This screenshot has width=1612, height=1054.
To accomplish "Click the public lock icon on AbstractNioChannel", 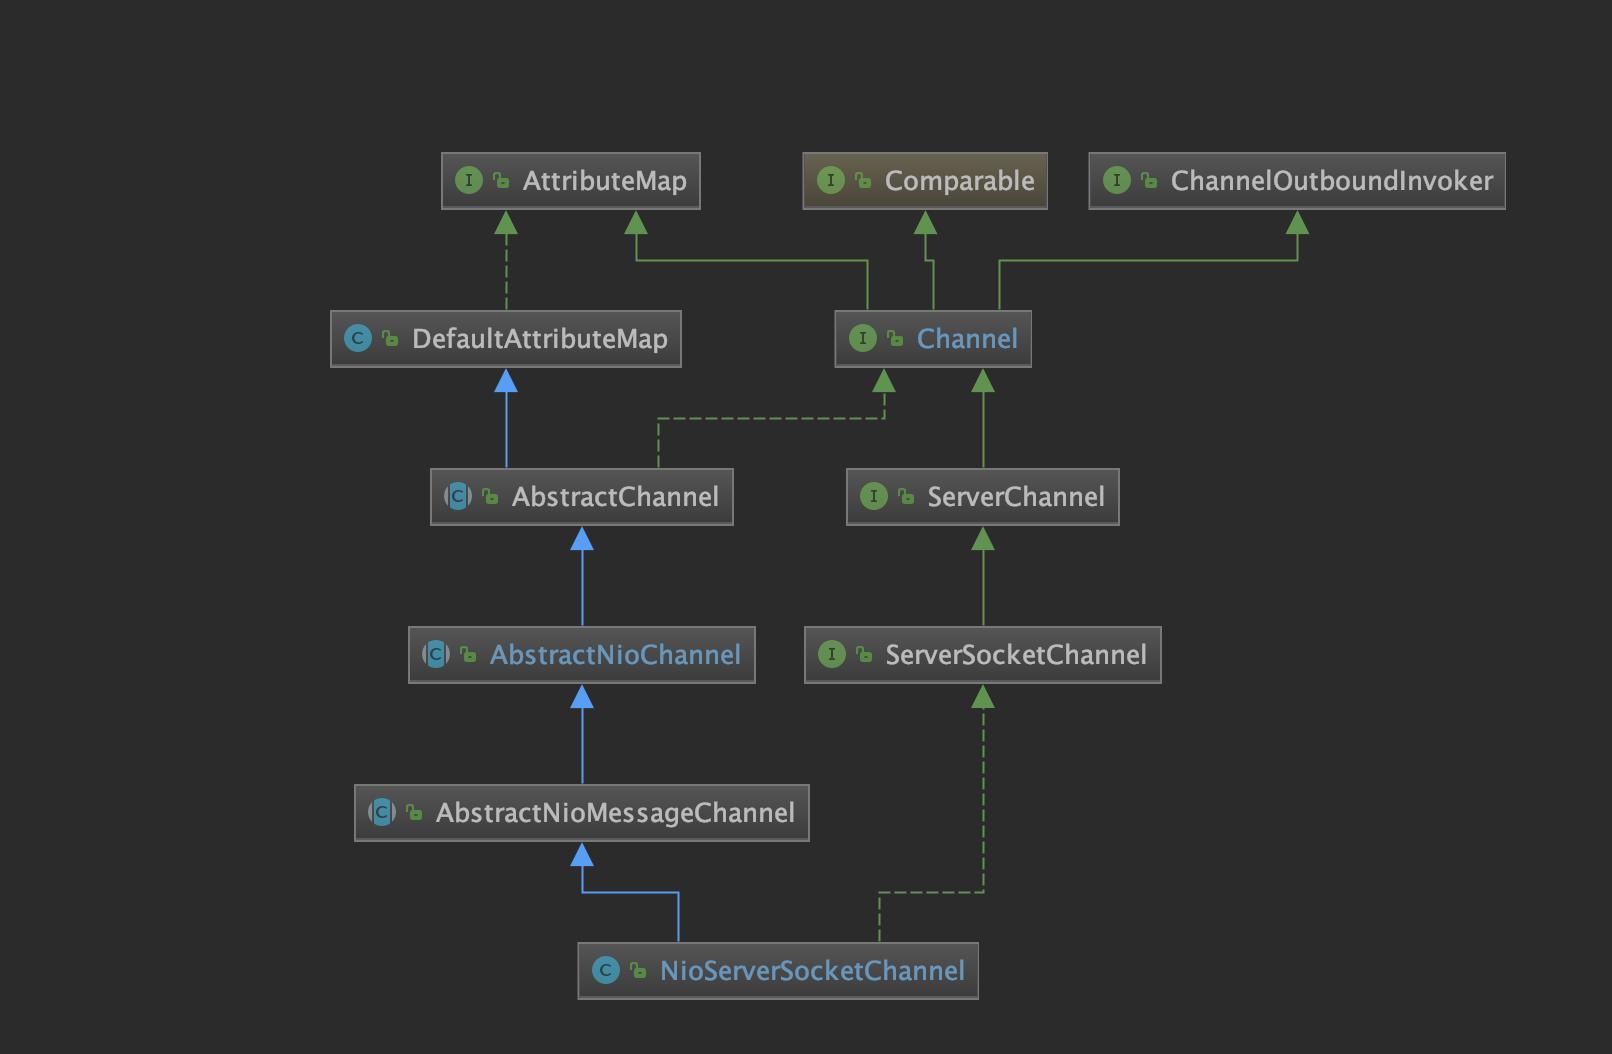I will (x=469, y=655).
